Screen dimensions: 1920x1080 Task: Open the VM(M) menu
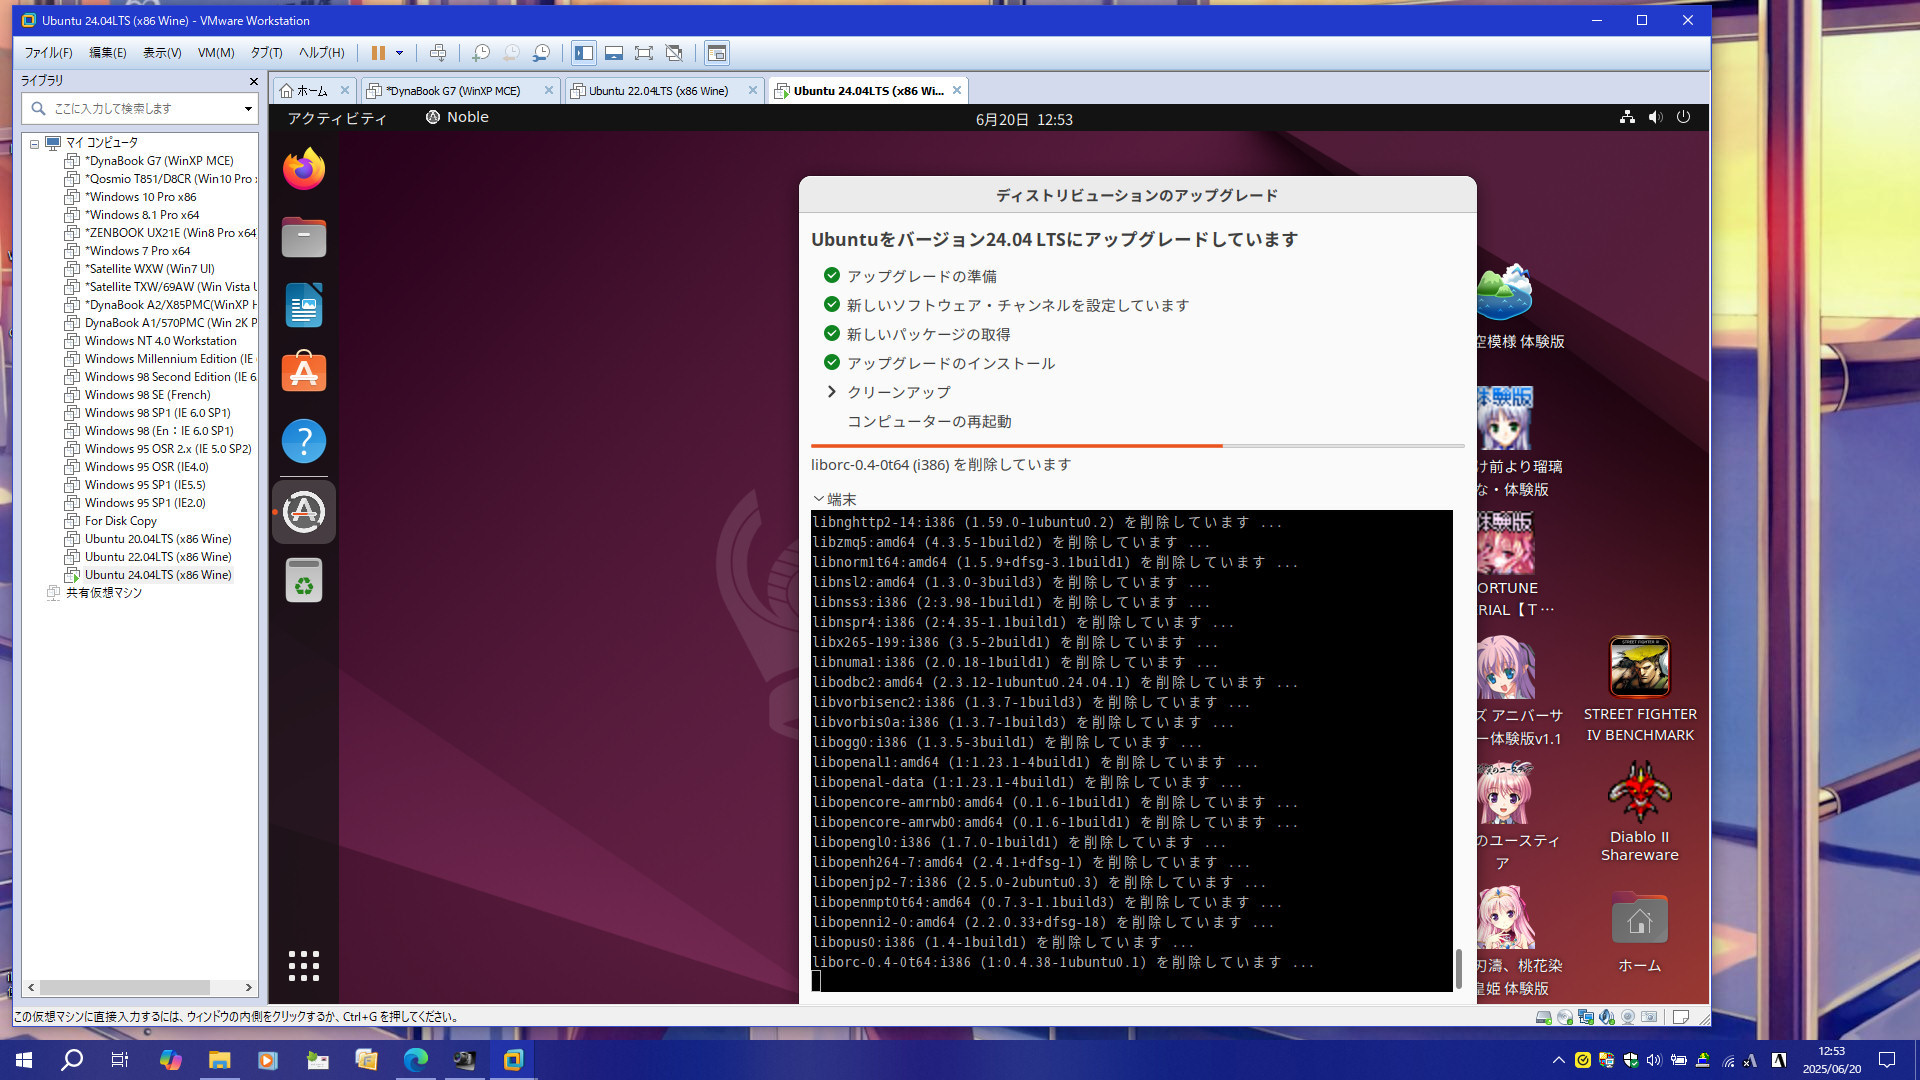pyautogui.click(x=216, y=53)
